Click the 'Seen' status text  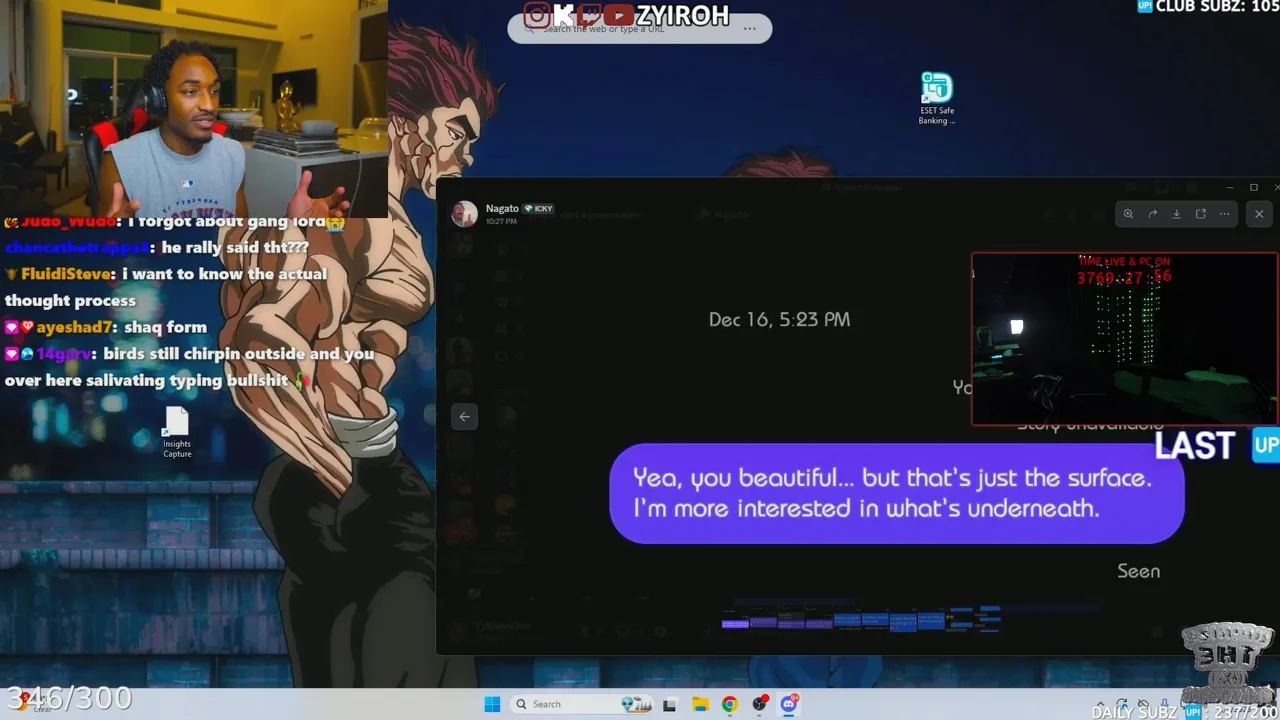(1139, 571)
